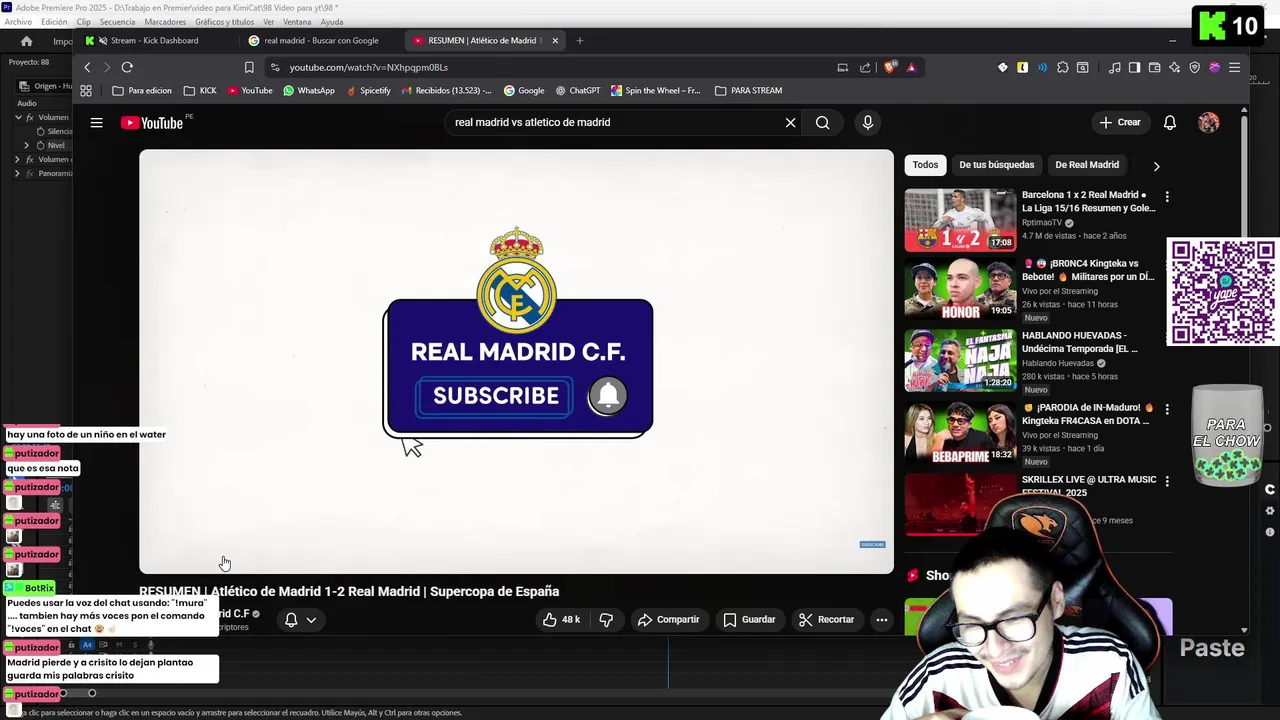Viewport: 1280px width, 720px height.
Task: Open the WhatsApp bookmark
Action: 308,90
